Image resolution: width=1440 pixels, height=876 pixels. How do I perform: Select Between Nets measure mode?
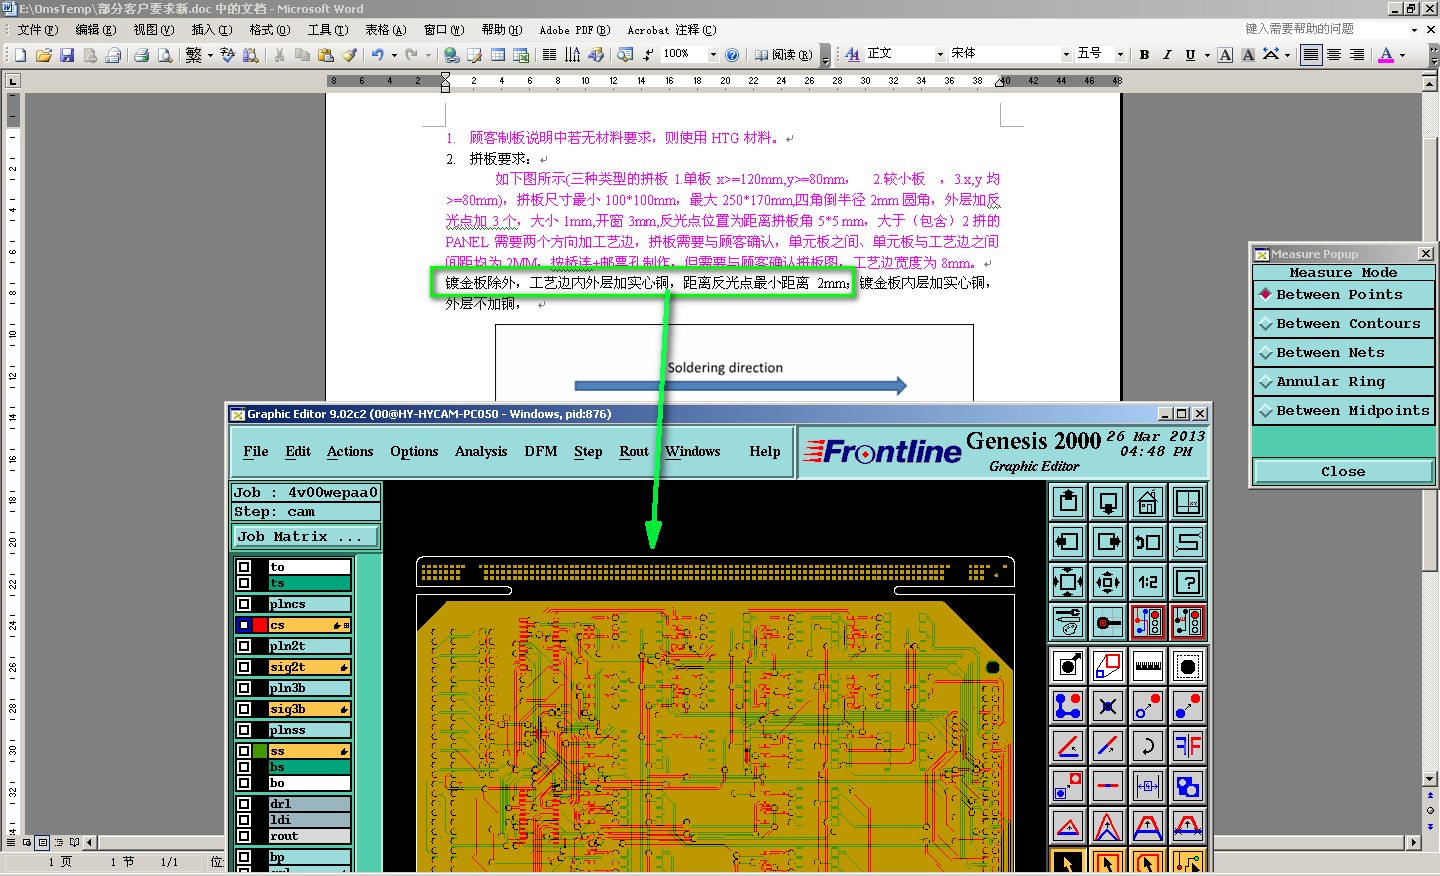(1343, 353)
